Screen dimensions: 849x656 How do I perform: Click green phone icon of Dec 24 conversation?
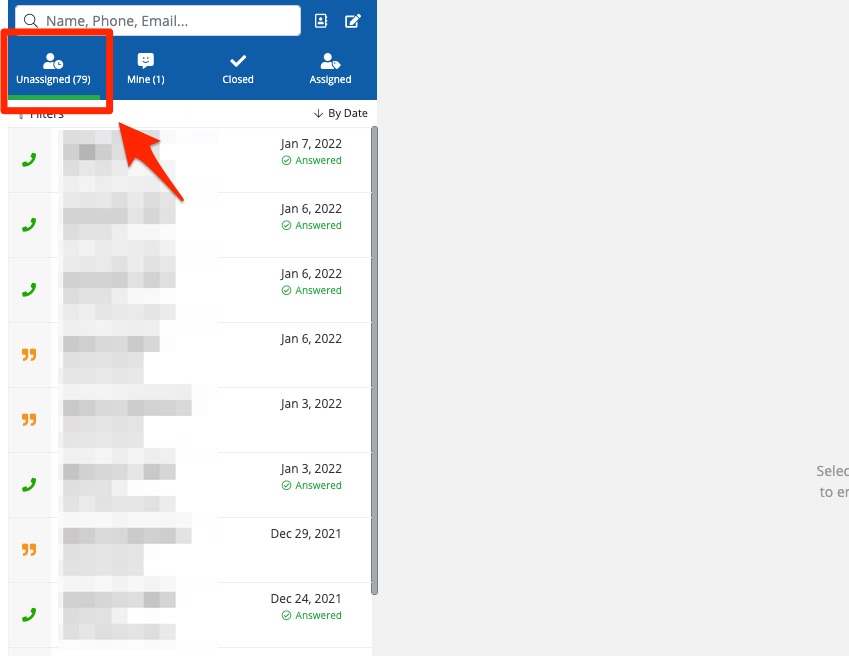[x=29, y=615]
